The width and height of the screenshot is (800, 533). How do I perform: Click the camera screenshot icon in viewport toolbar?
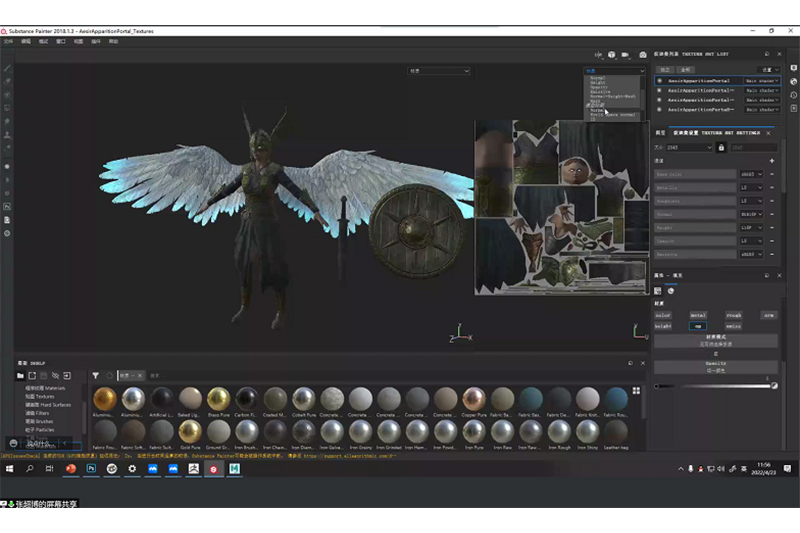(642, 54)
